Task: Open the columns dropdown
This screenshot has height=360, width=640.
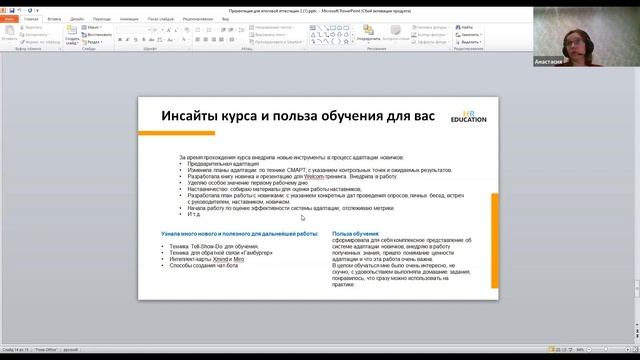Action: (x=232, y=40)
